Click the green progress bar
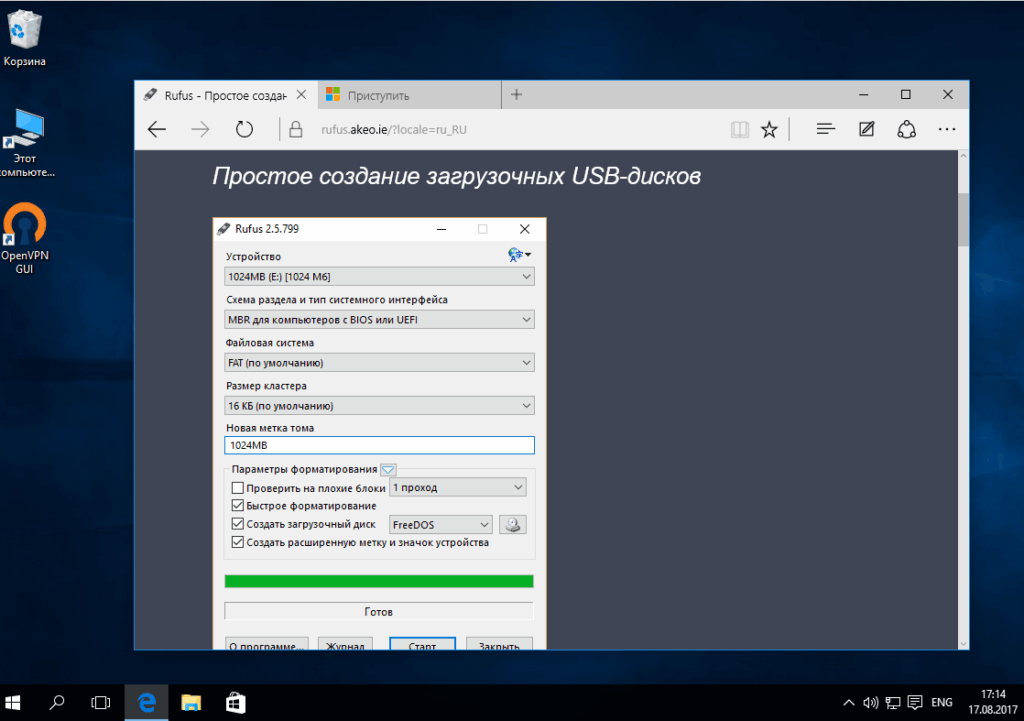 tap(379, 581)
